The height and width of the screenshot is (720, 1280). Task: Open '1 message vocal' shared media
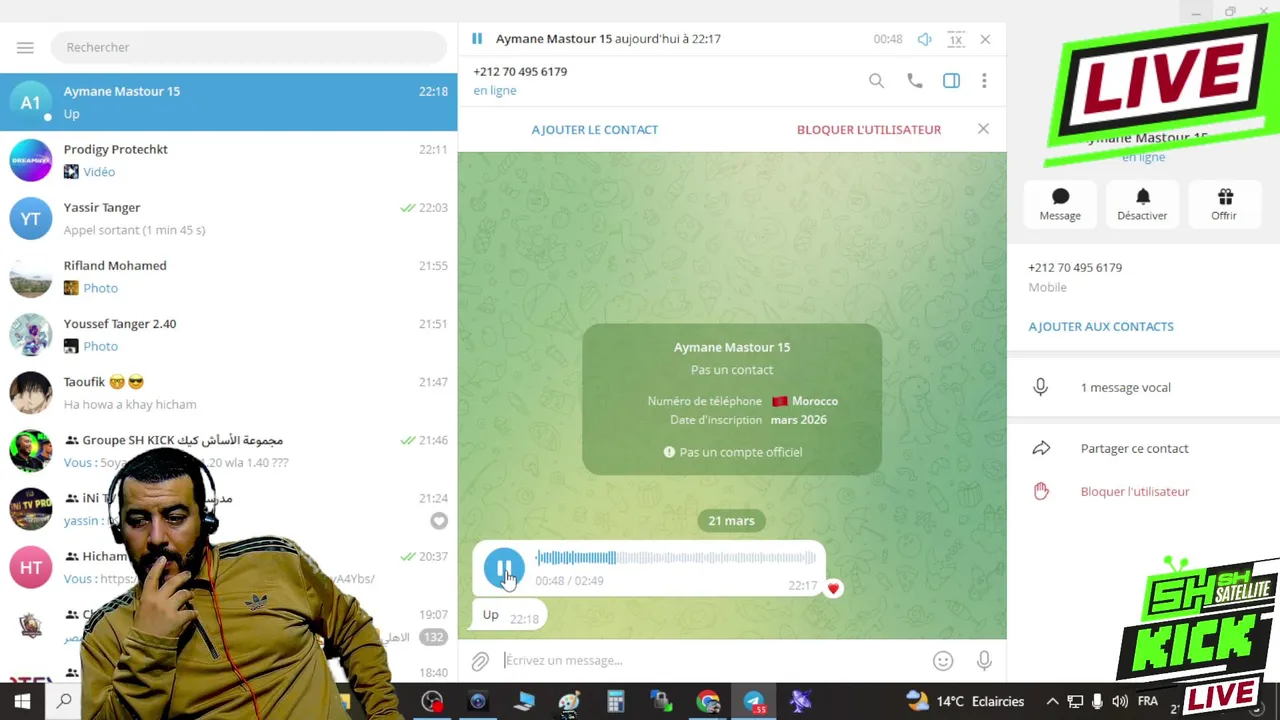click(x=1143, y=387)
